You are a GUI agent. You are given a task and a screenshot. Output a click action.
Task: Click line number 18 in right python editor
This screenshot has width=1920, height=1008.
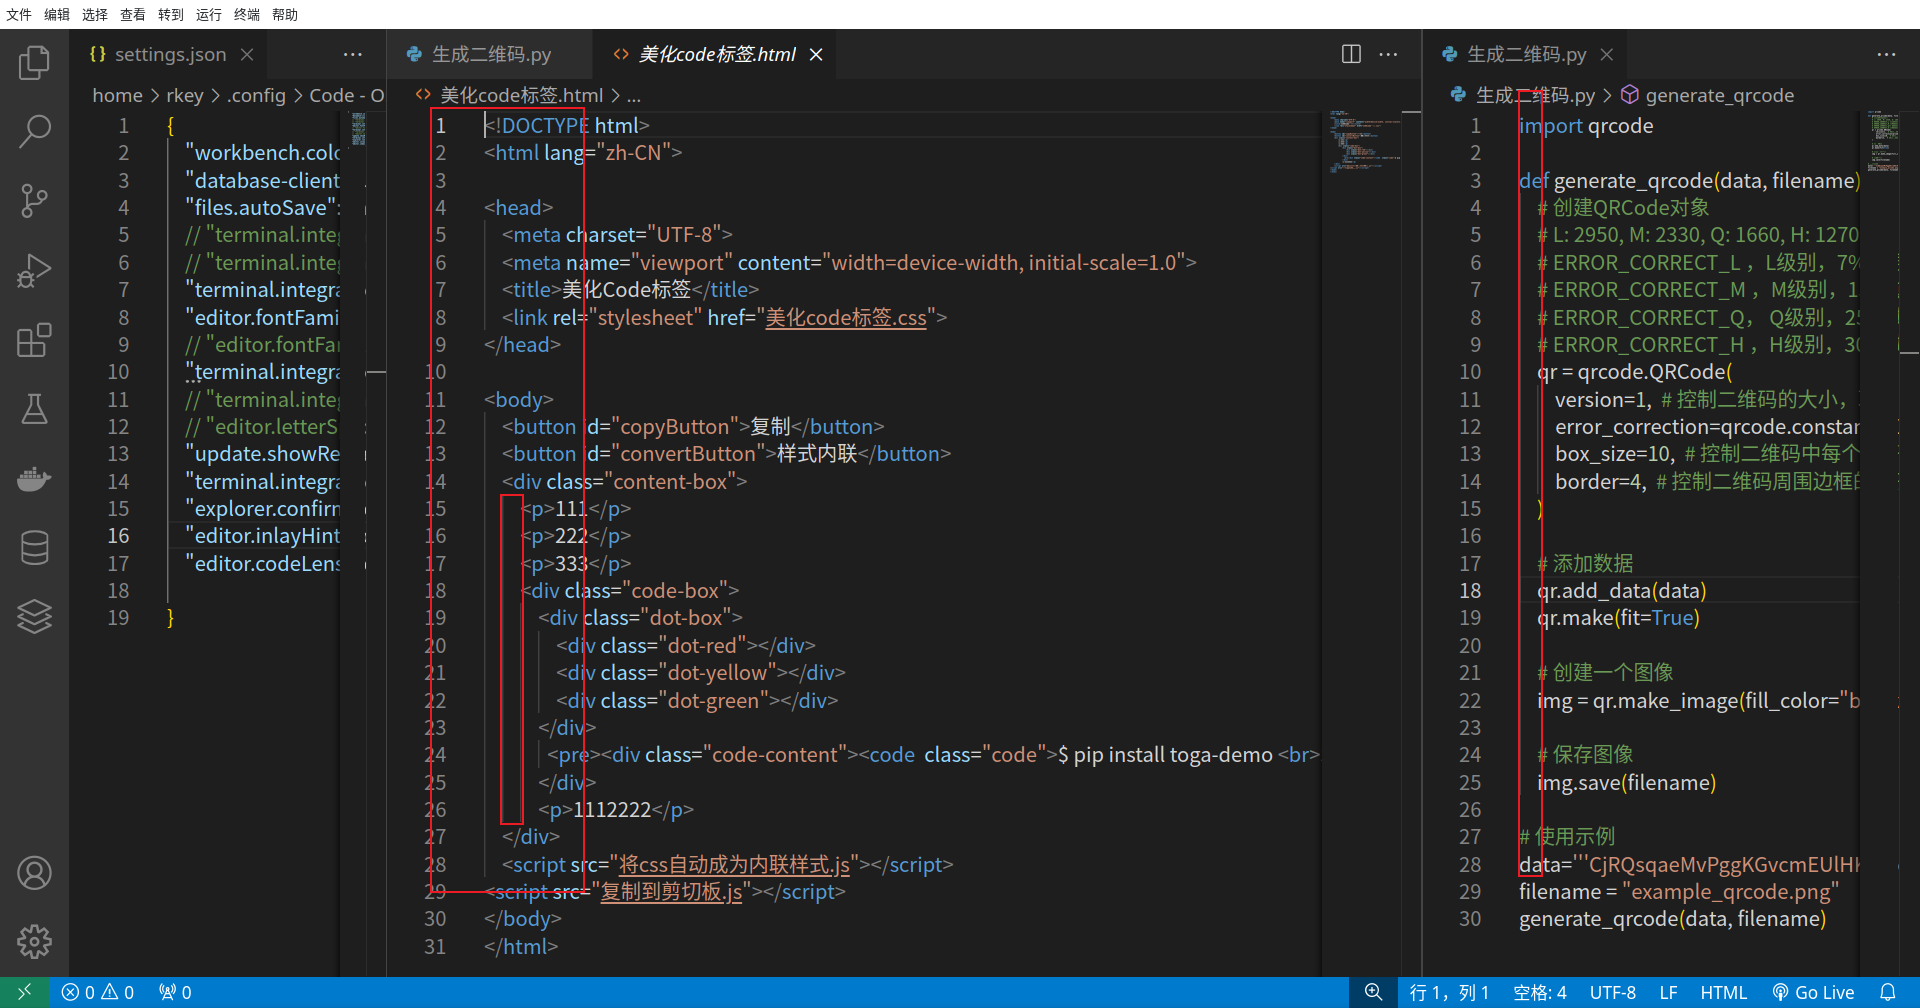click(x=1469, y=590)
